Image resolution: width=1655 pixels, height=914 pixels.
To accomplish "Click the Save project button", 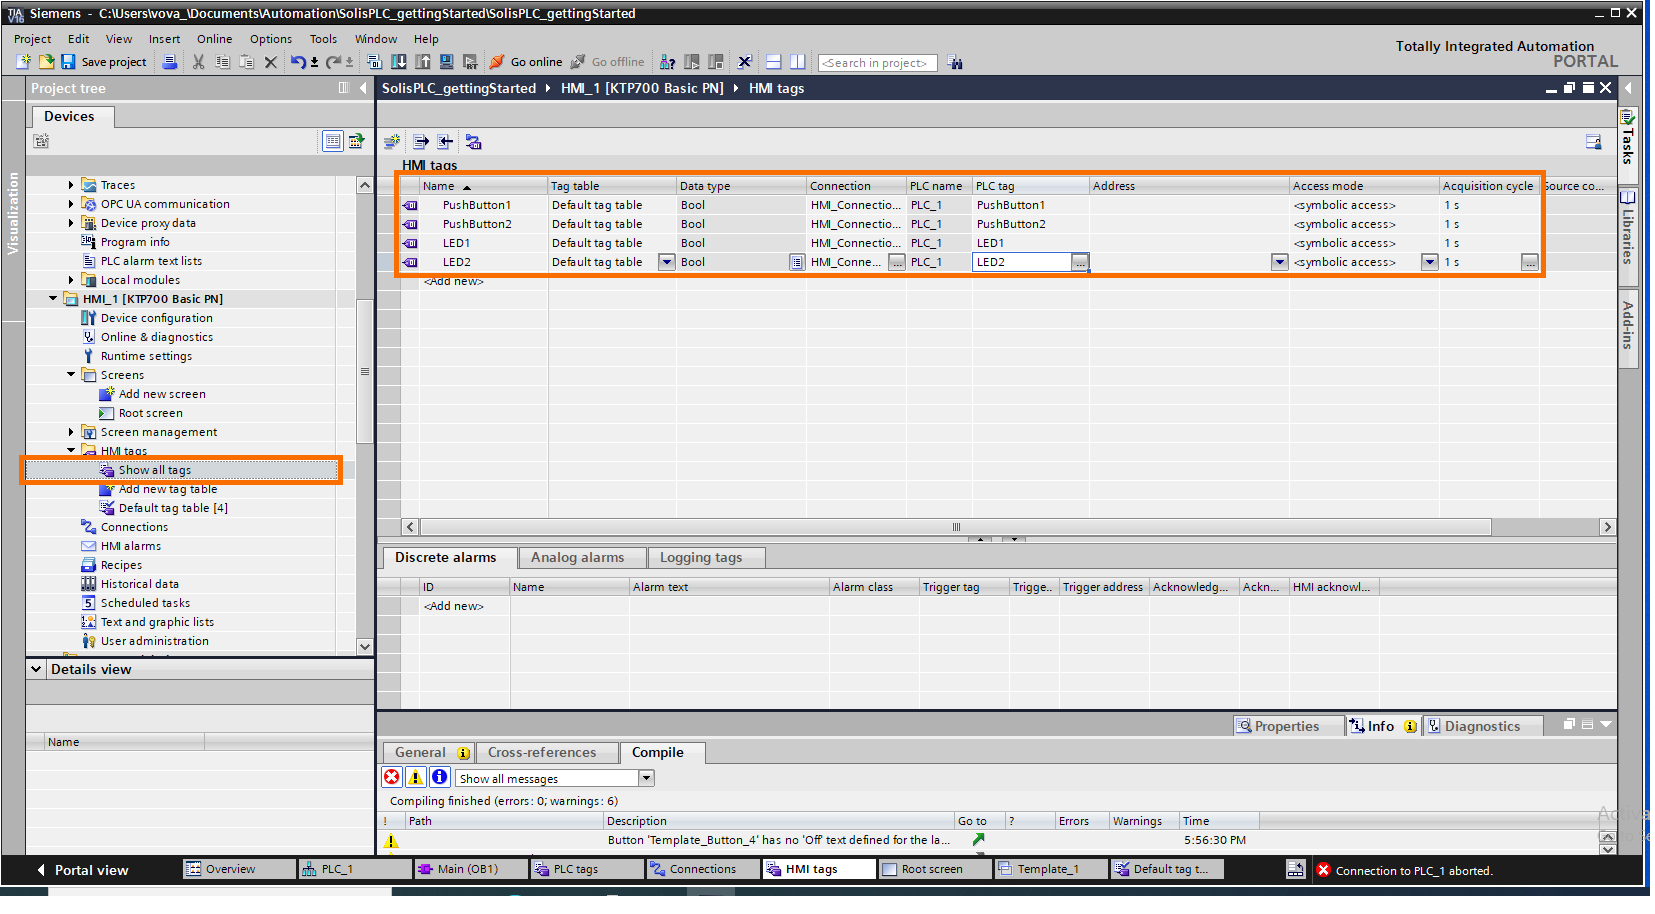I will 104,62.
